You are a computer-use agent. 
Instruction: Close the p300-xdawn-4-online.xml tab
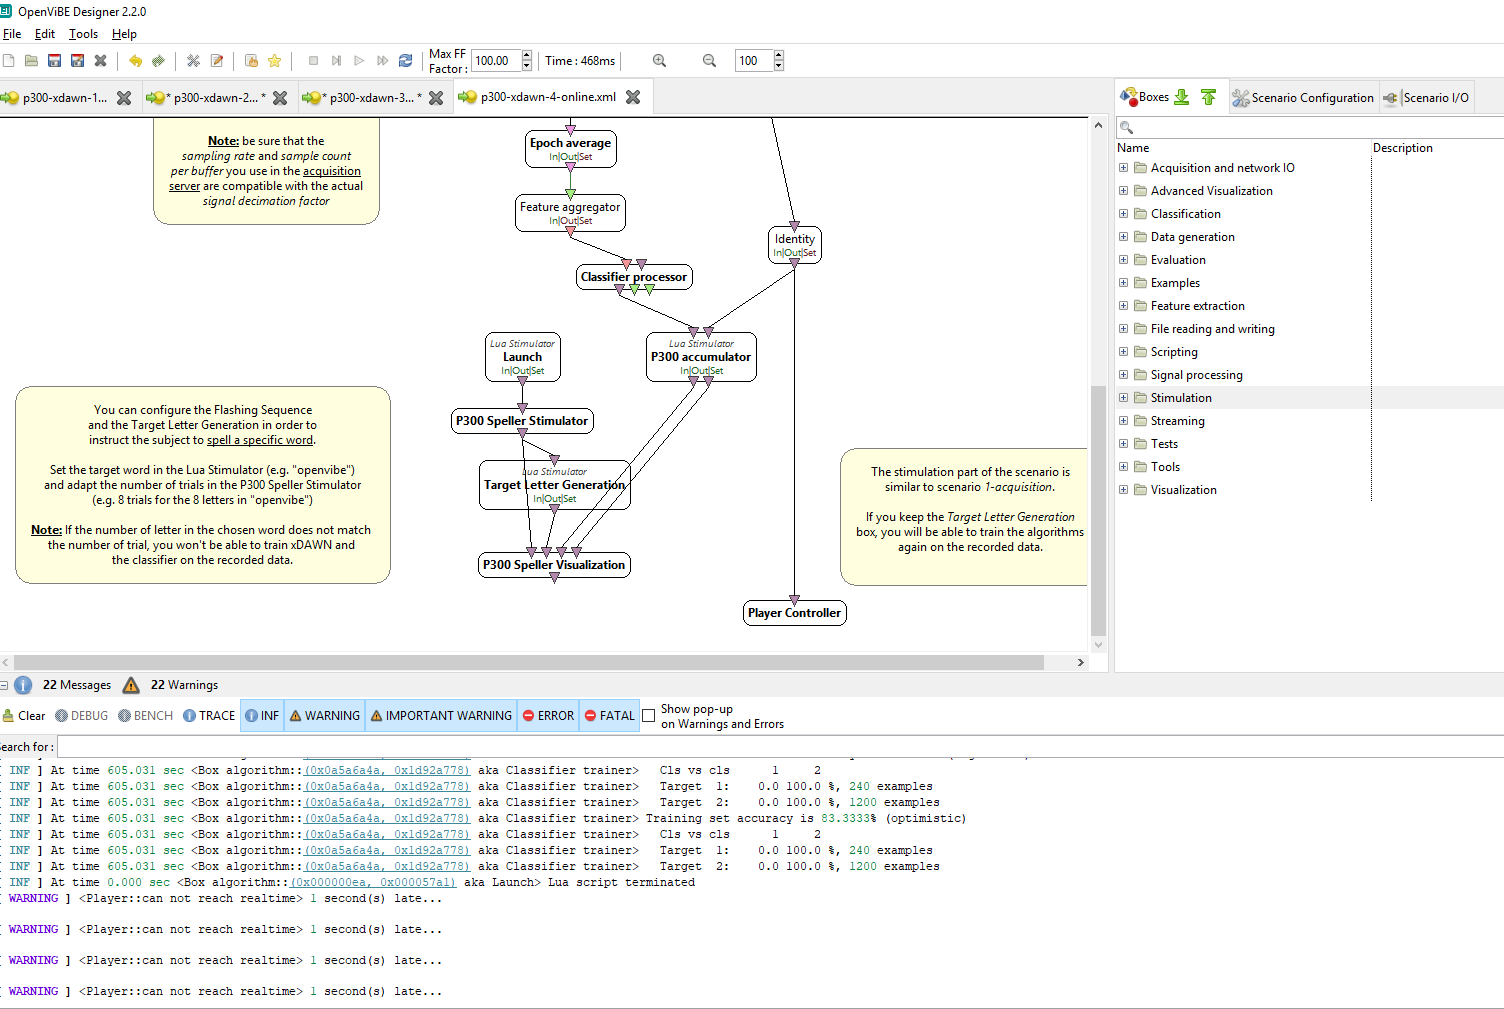[633, 97]
